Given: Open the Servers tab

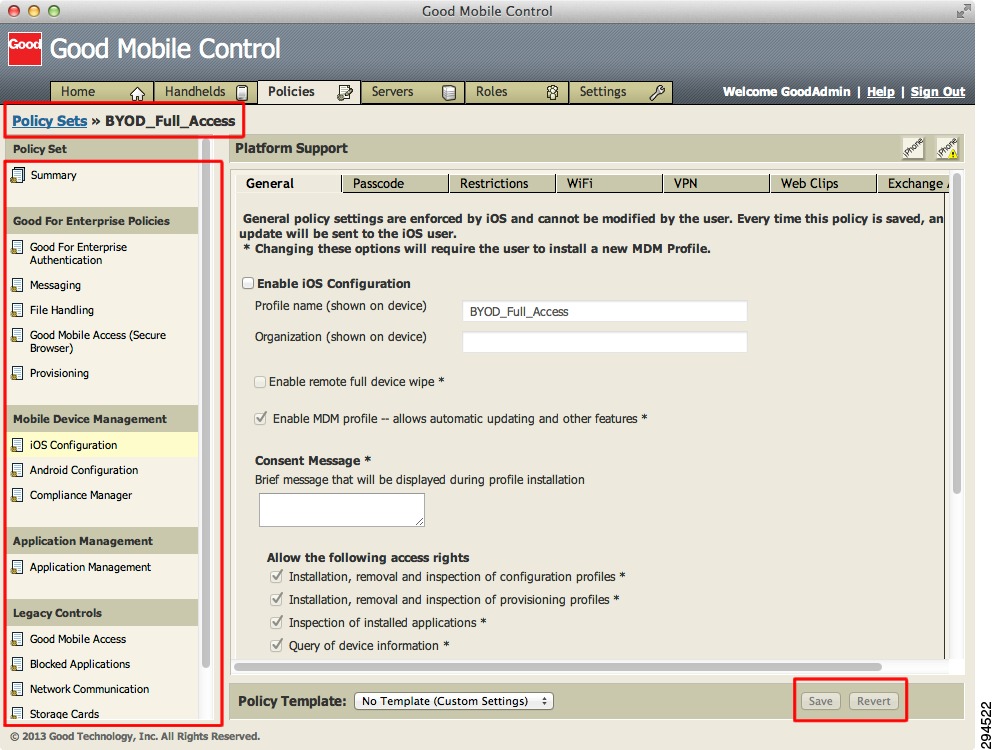Looking at the screenshot, I should [x=412, y=92].
